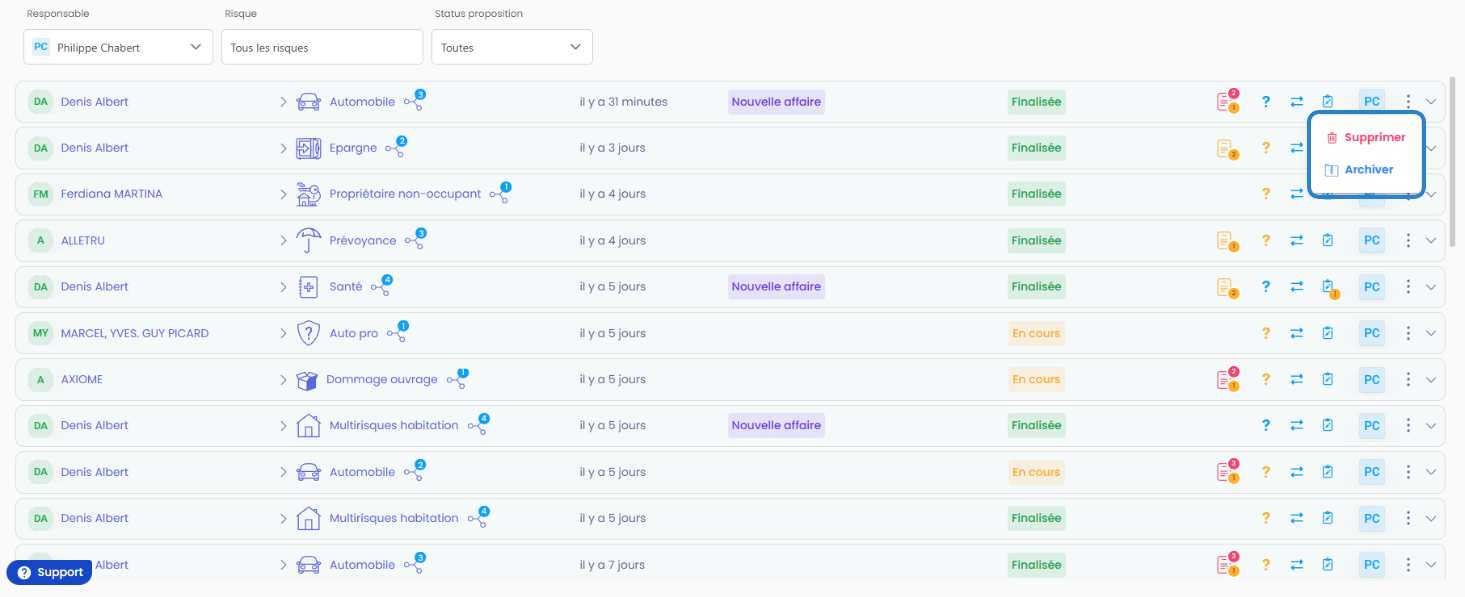
Task: Click the vertical scrollbar of the proposals list
Action: (1452, 160)
